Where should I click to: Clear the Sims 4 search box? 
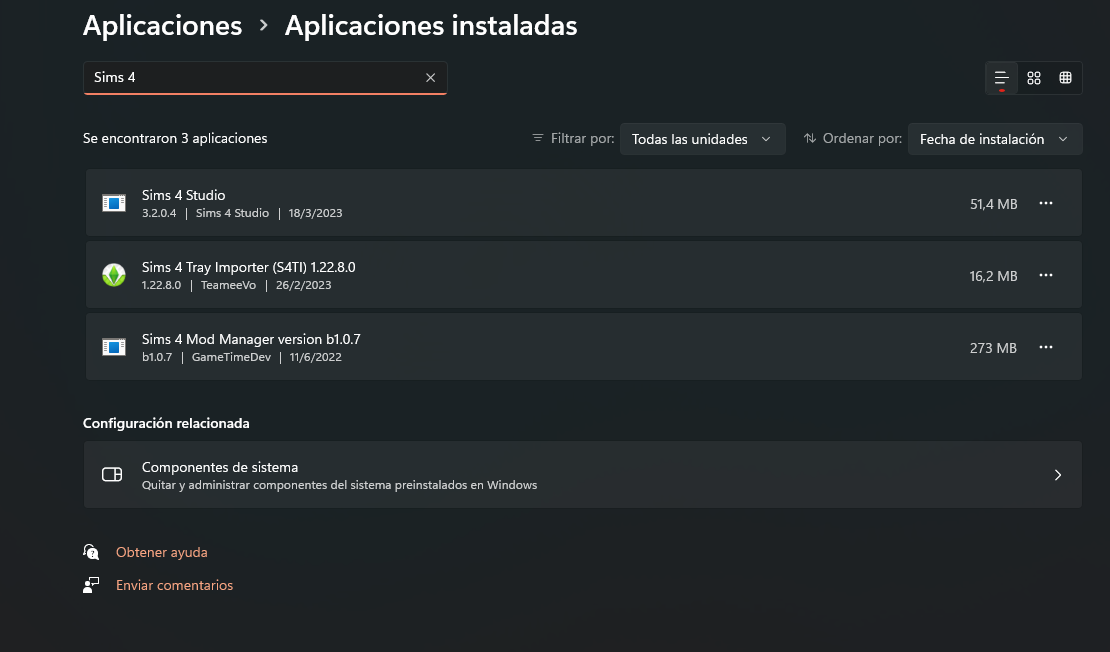430,78
